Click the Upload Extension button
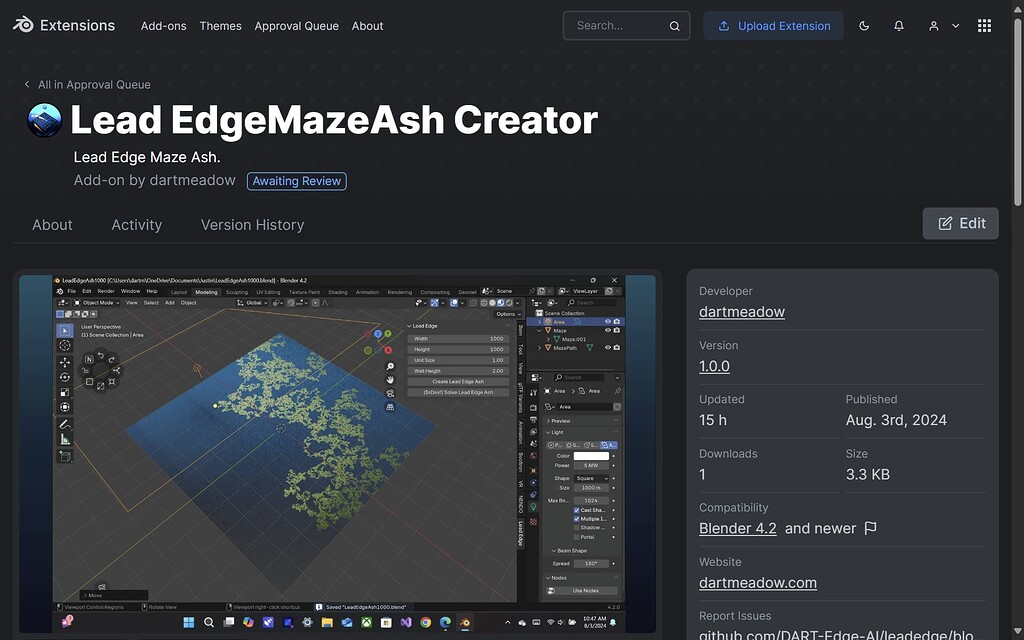Screen dimensions: 1024x640 (773, 25)
